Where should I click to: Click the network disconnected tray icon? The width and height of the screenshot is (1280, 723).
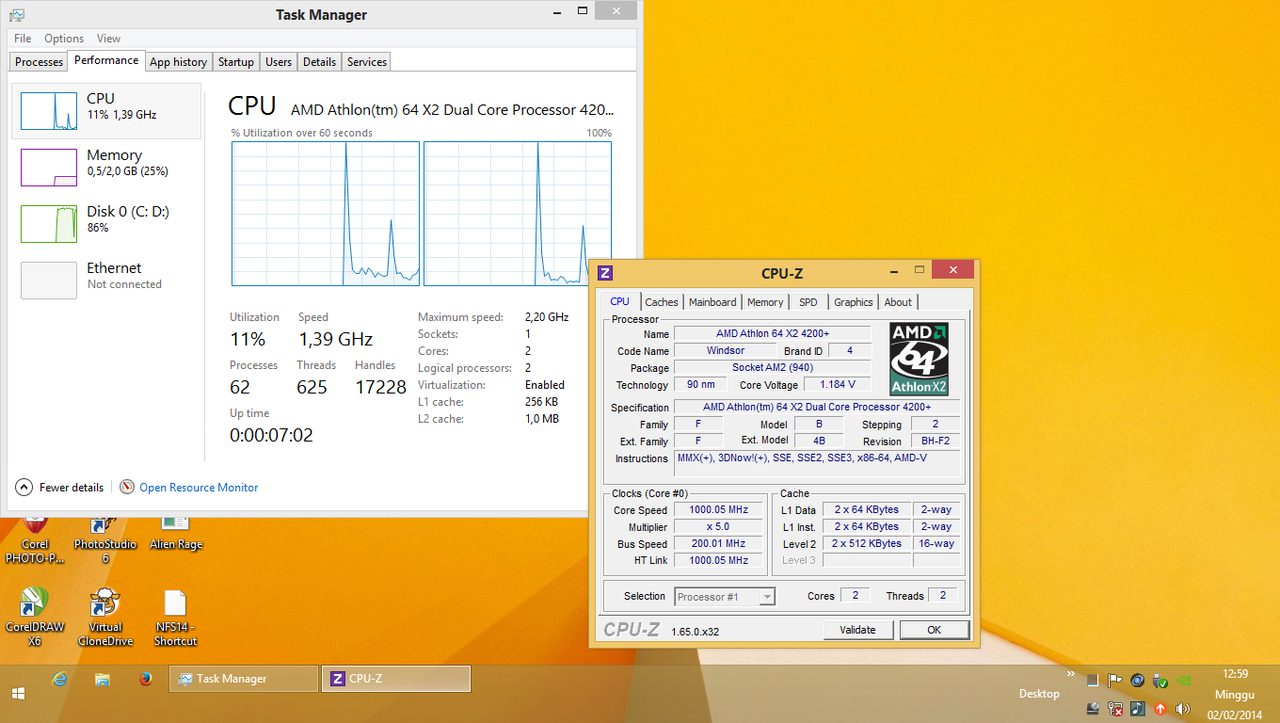point(1115,709)
